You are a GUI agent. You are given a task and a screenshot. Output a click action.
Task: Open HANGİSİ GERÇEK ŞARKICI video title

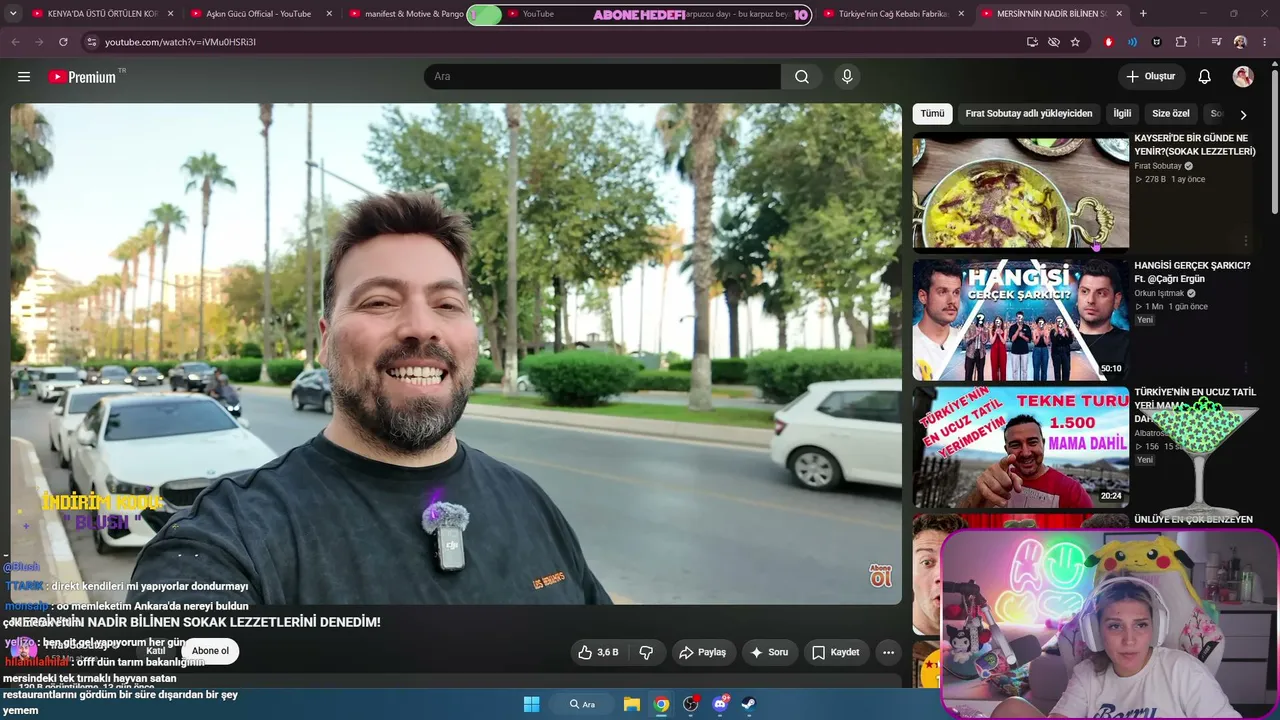[x=1192, y=272]
